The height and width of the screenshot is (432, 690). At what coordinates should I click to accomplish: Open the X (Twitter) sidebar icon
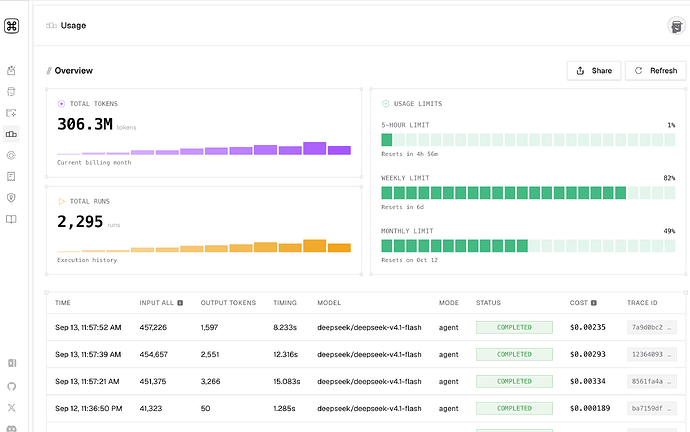coord(11,407)
